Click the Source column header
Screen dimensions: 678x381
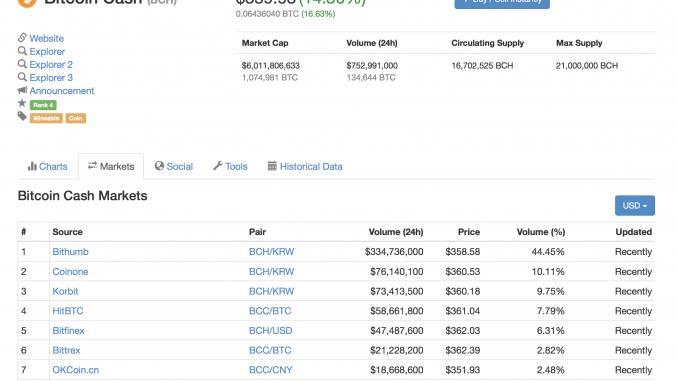click(67, 232)
